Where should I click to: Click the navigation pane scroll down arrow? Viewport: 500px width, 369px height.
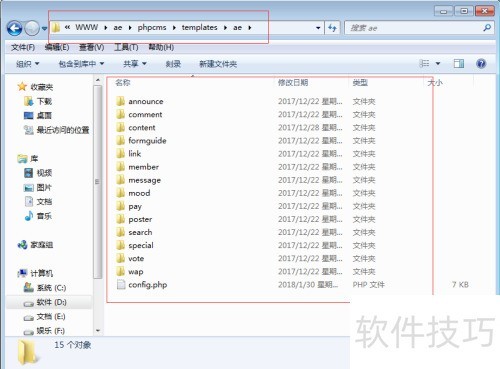click(98, 331)
